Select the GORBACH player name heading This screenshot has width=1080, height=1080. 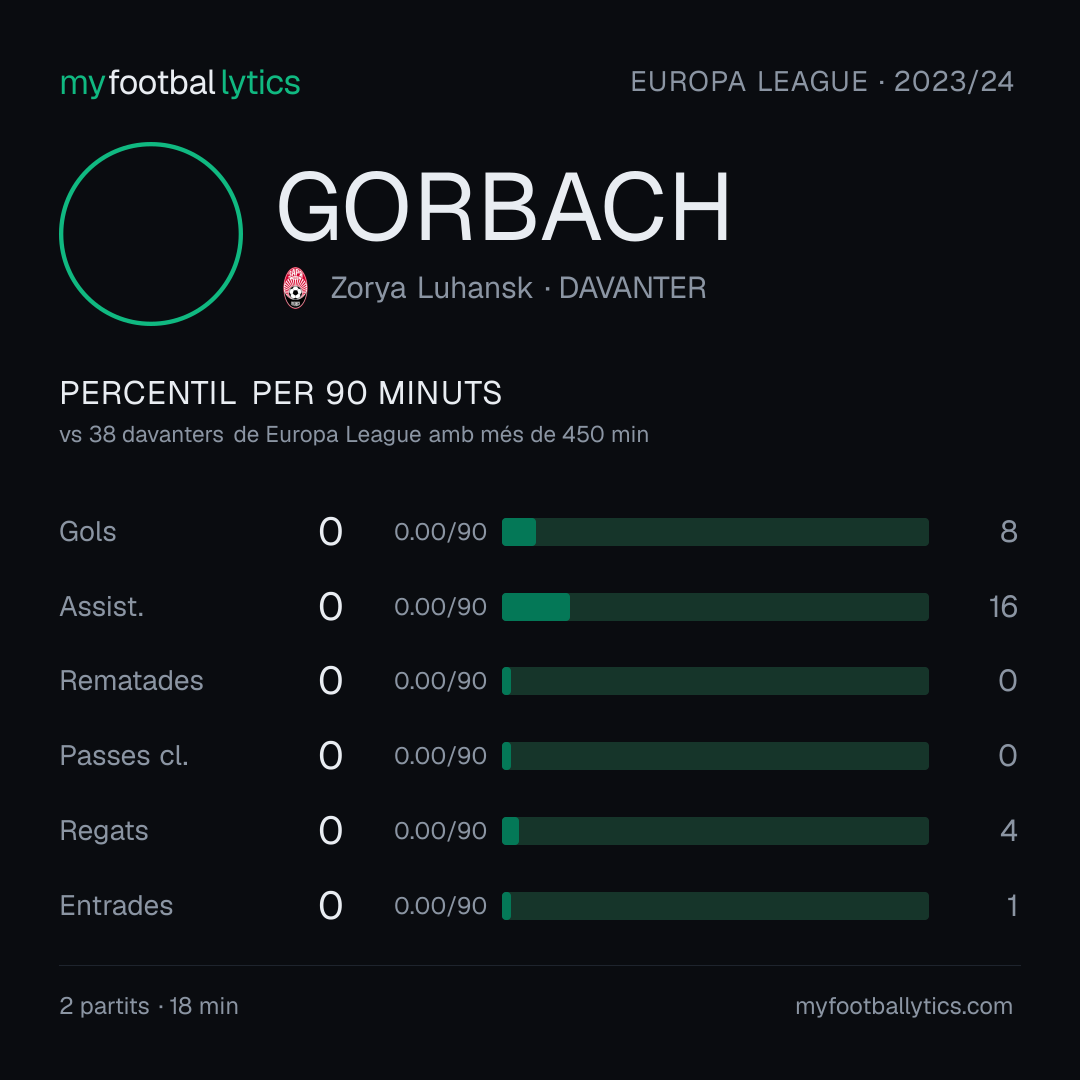(x=503, y=207)
